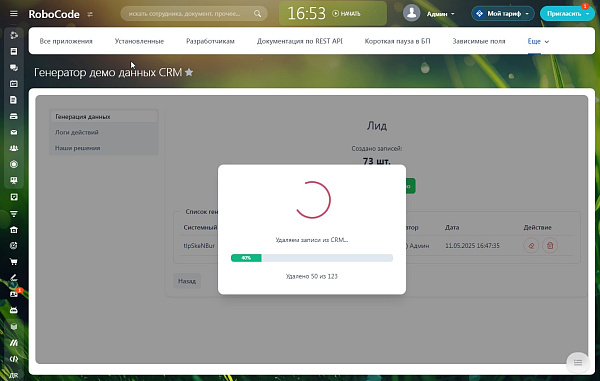
Task: Switch to Разработчикам tab
Action: pos(210,41)
